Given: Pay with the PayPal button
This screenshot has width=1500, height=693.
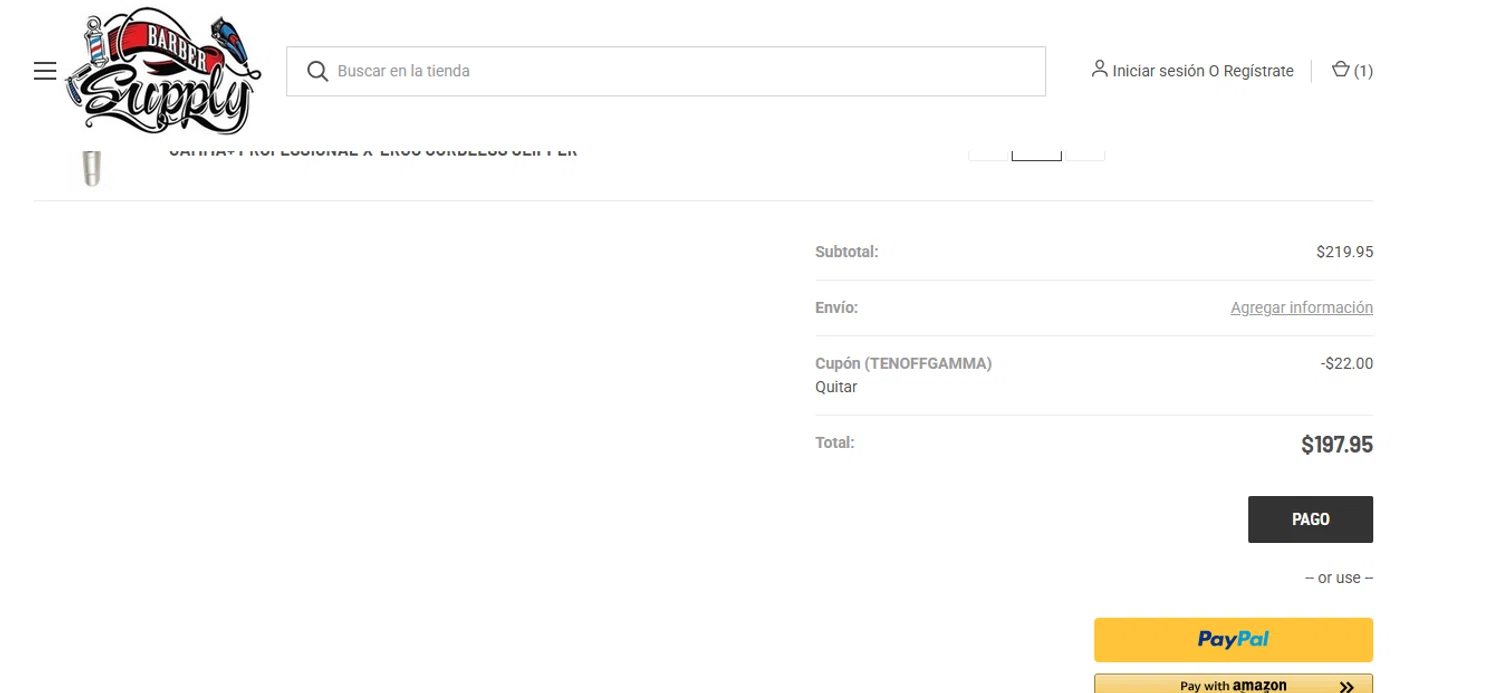Looking at the screenshot, I should [1233, 640].
